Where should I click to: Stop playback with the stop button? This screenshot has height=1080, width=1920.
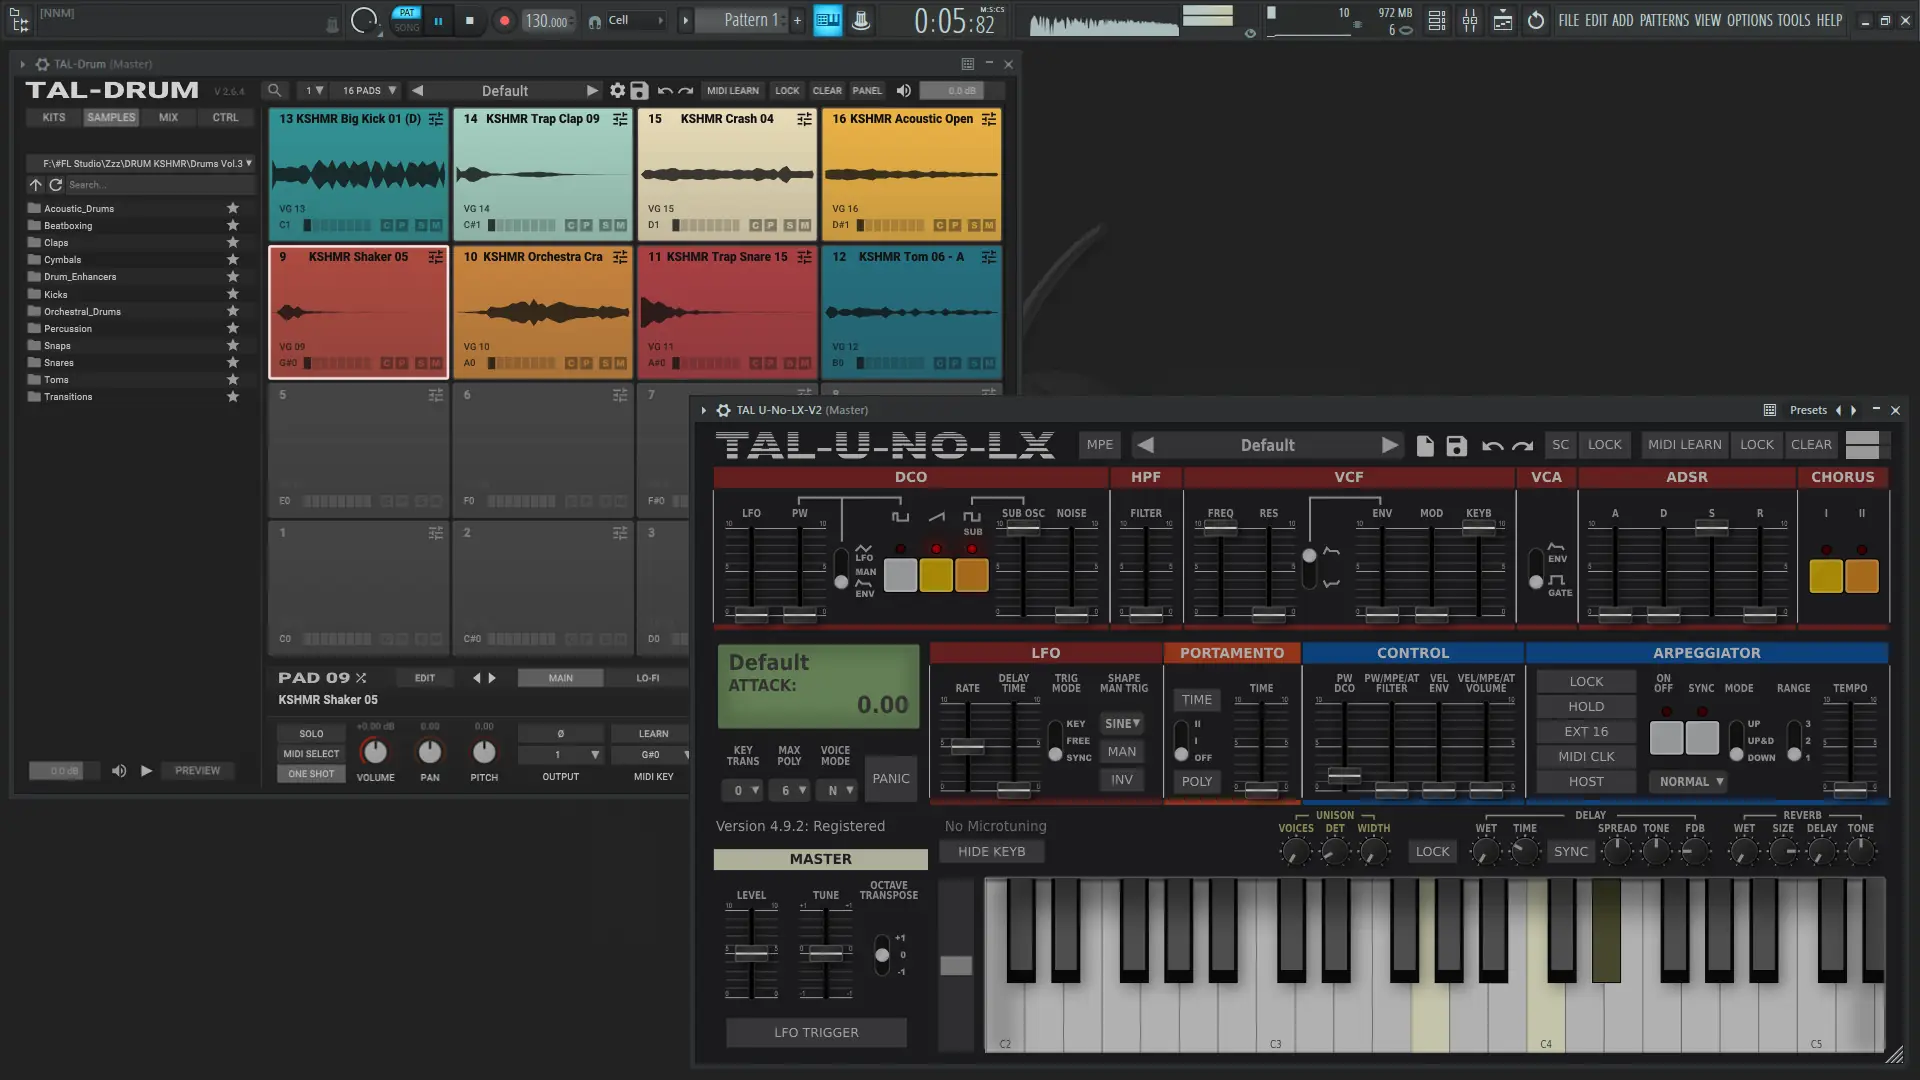[469, 21]
